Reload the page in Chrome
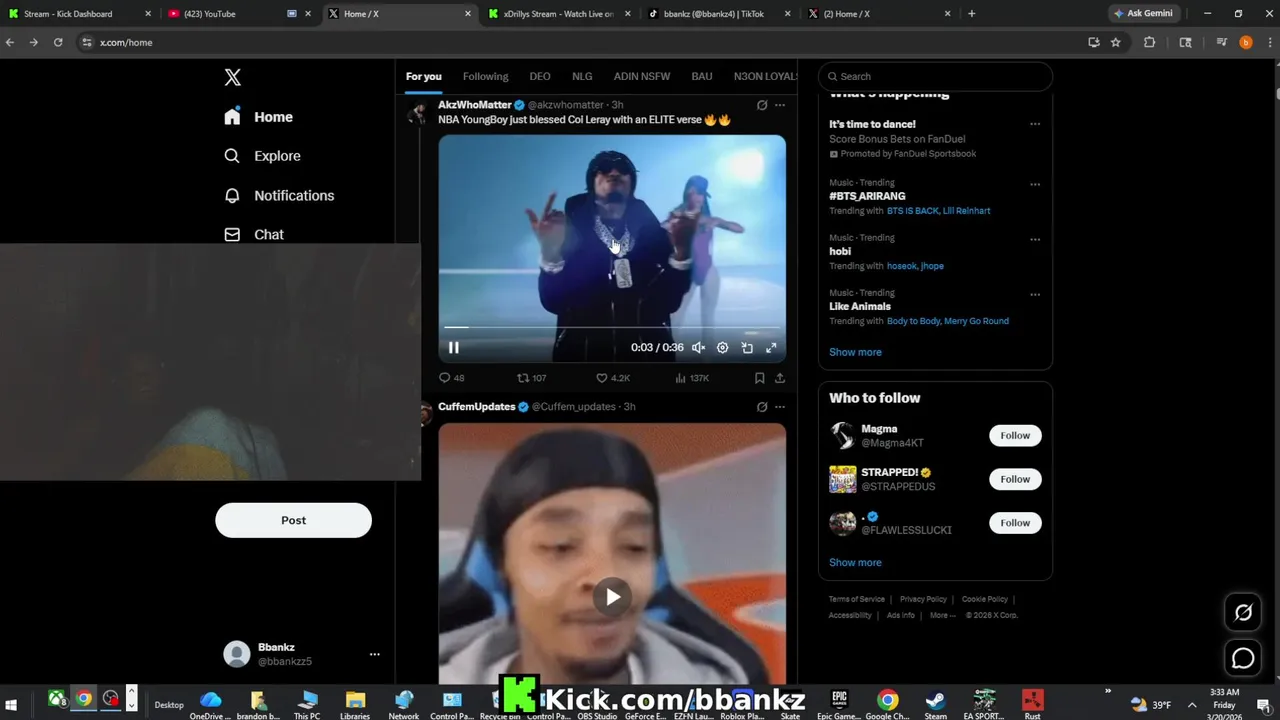 point(58,42)
